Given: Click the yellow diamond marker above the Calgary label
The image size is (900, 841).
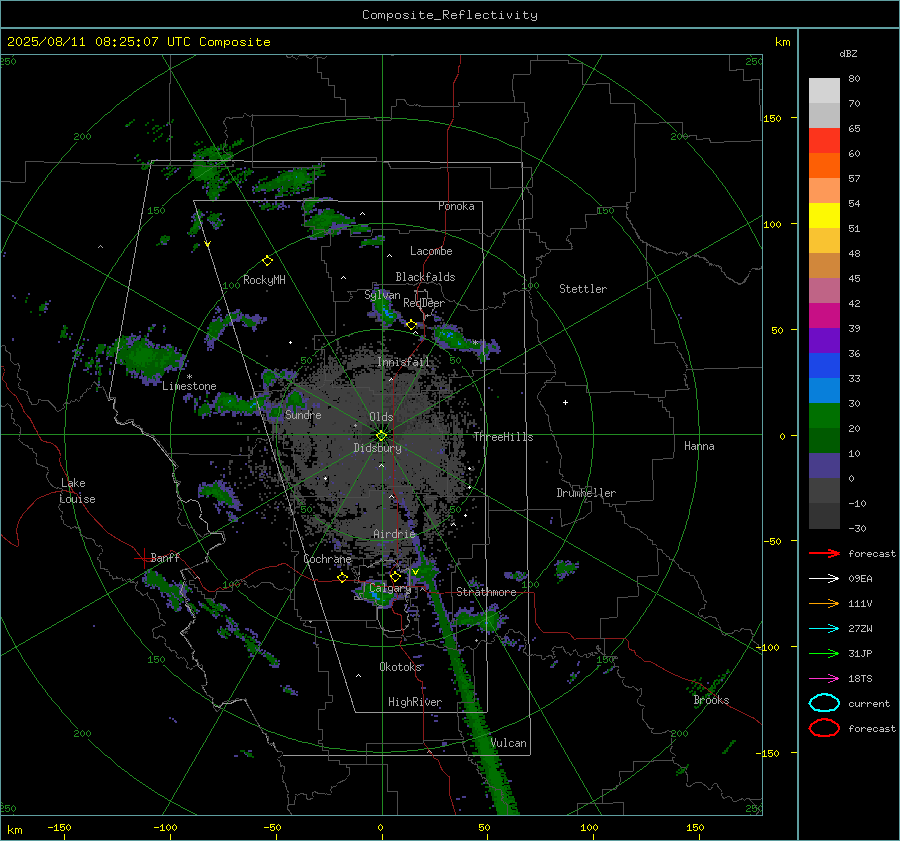Looking at the screenshot, I should (x=395, y=576).
